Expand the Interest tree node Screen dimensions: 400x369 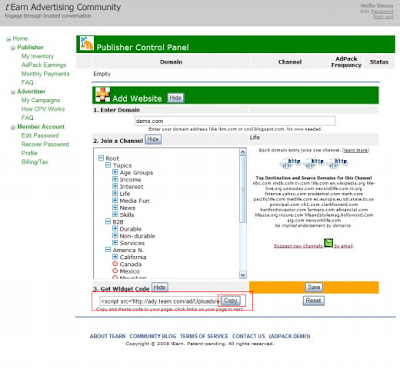point(115,186)
